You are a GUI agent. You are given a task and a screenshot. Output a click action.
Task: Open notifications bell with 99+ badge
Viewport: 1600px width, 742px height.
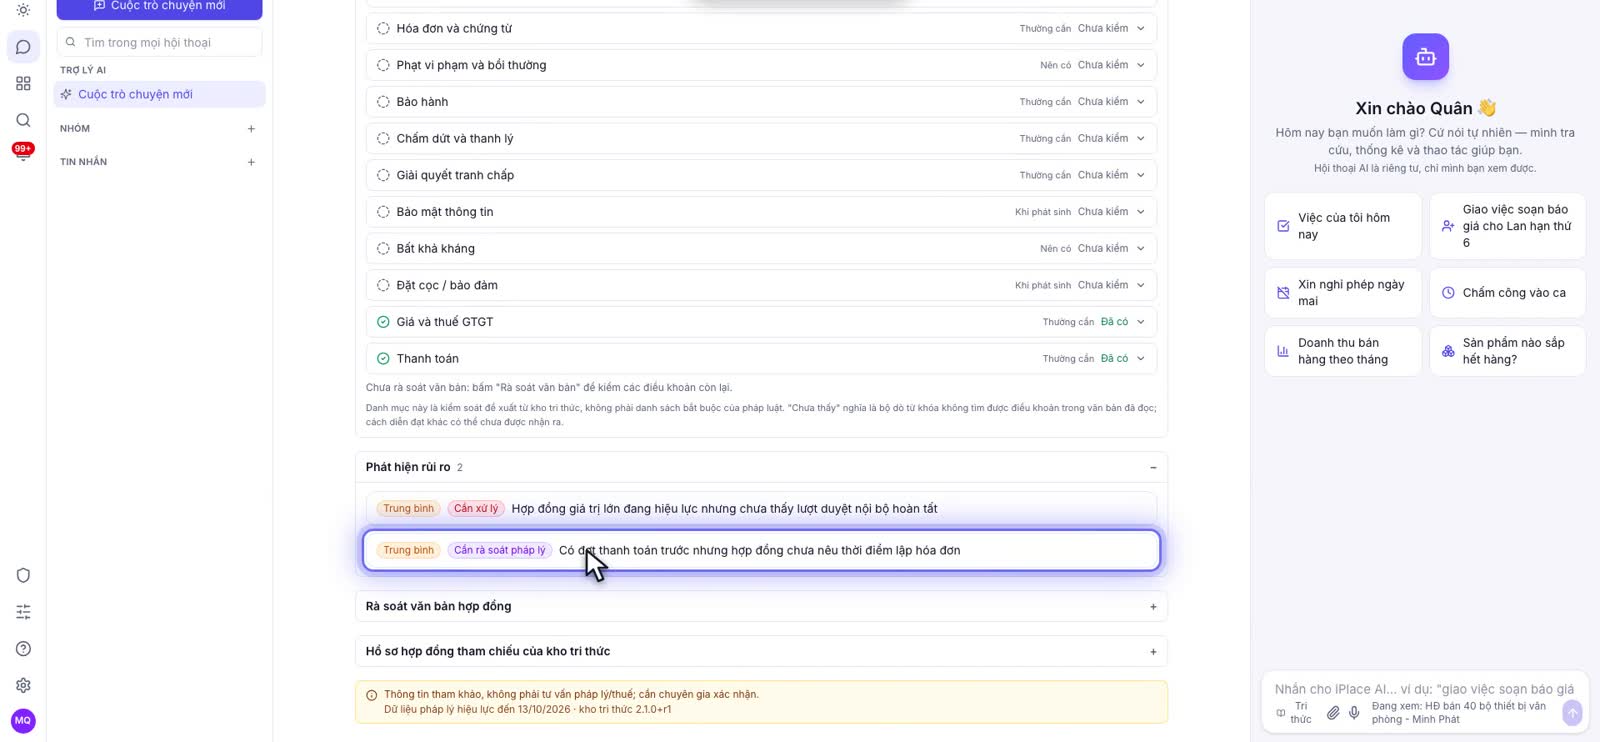pyautogui.click(x=23, y=152)
